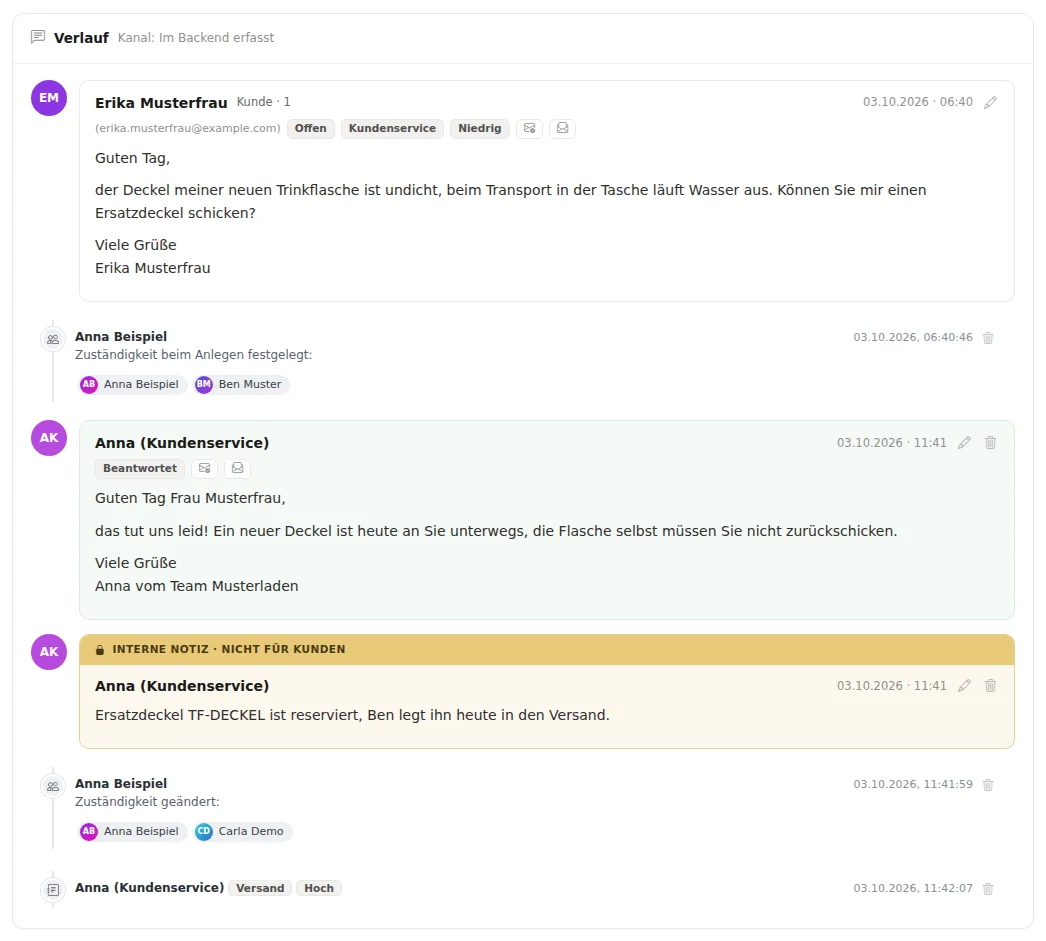The height and width of the screenshot is (941, 1046).
Task: Click the mail-send icon in Erika's message
Action: [530, 128]
